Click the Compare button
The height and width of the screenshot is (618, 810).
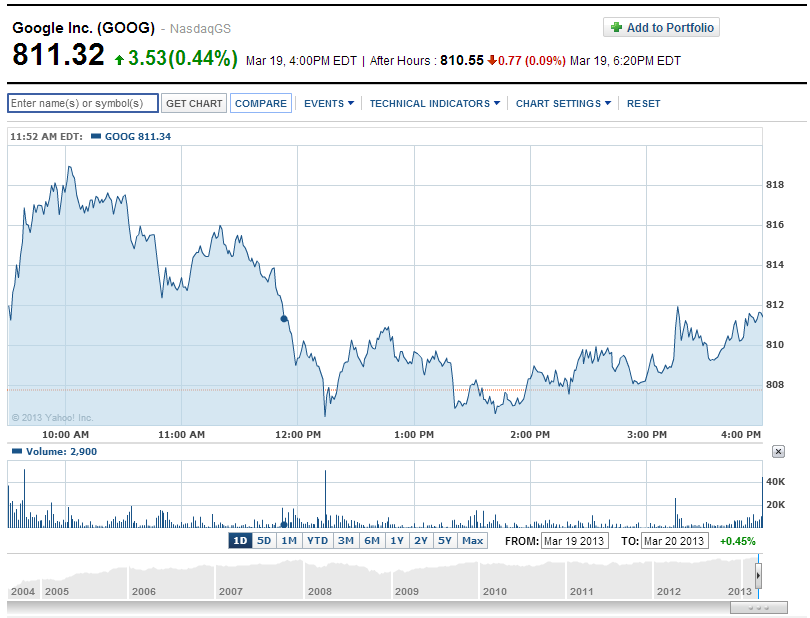pyautogui.click(x=261, y=103)
